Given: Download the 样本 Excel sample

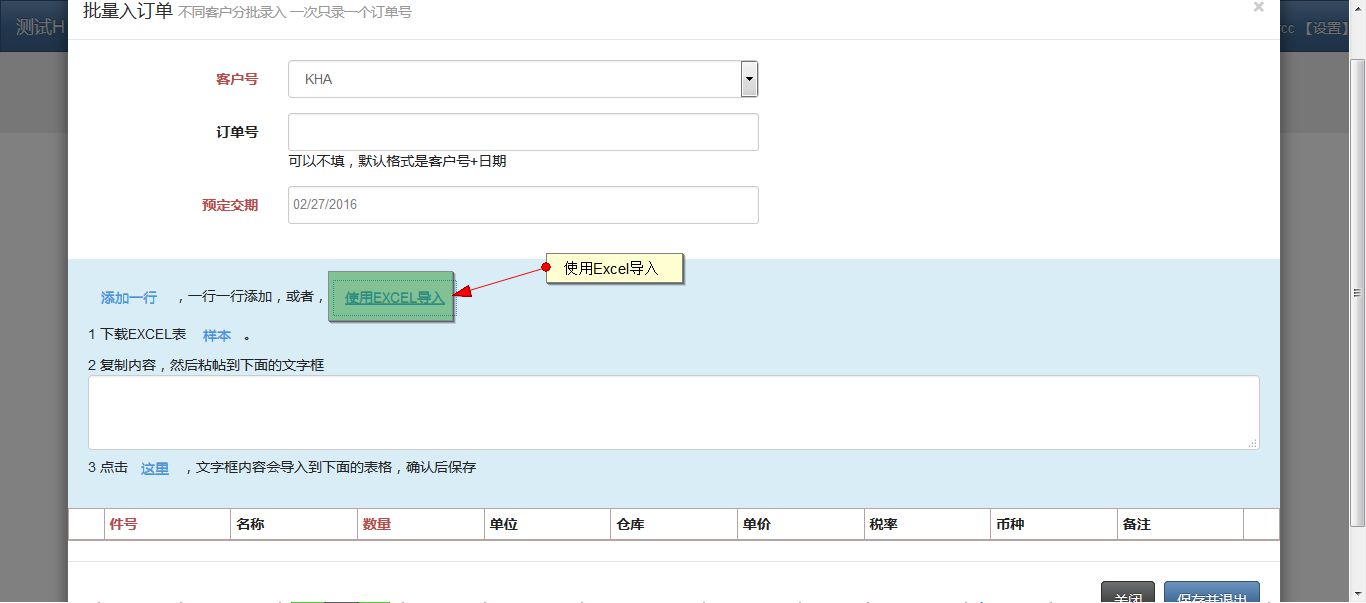Looking at the screenshot, I should point(217,336).
